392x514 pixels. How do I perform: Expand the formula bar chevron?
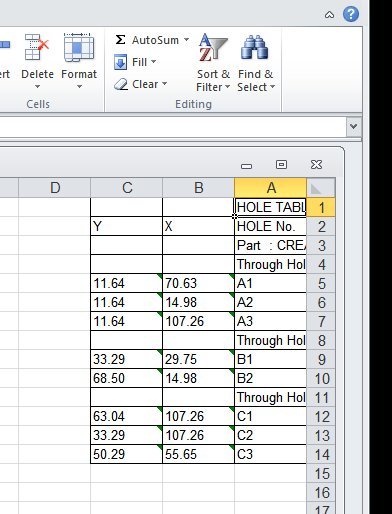353,126
